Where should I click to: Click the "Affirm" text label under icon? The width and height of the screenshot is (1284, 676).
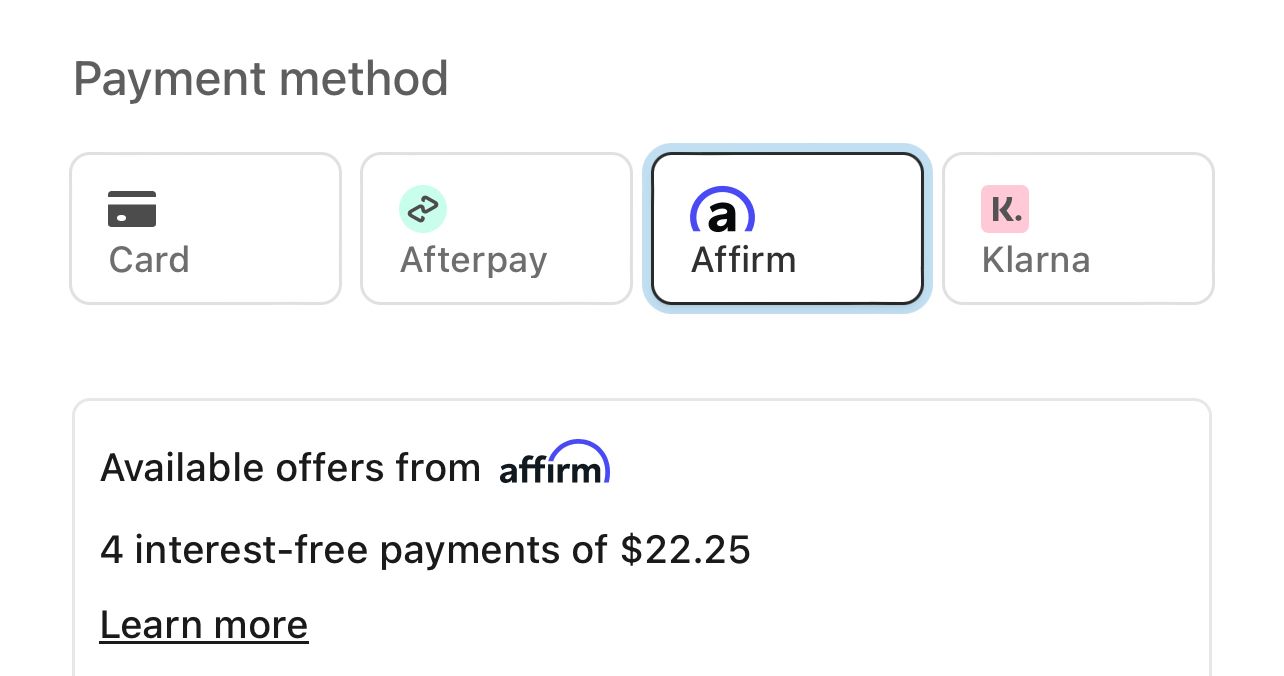point(744,260)
